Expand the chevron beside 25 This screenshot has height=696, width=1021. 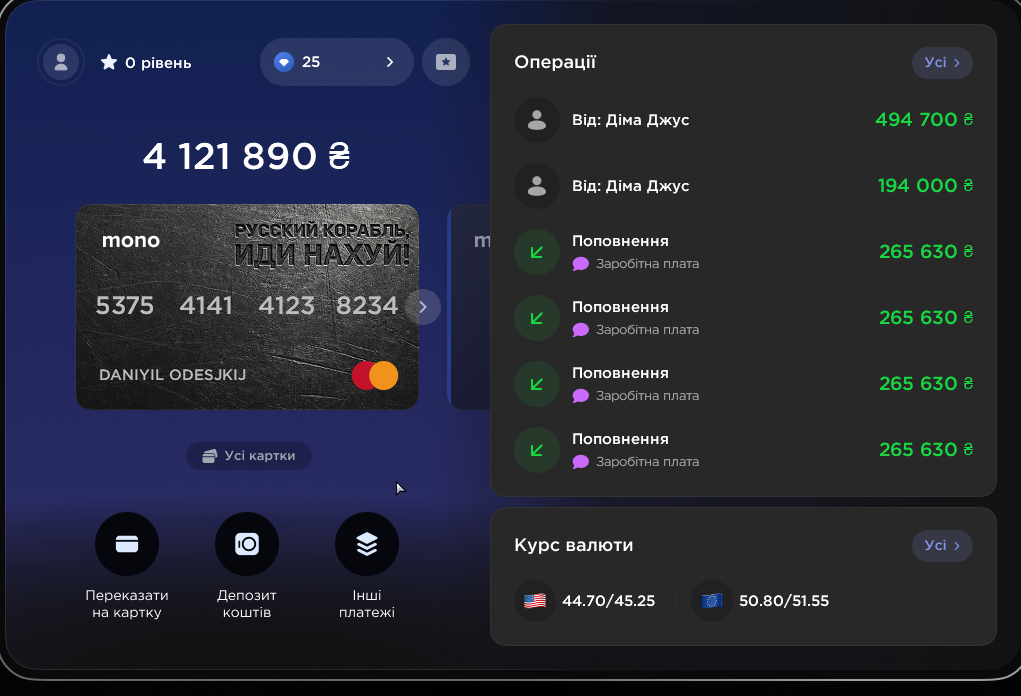[390, 62]
